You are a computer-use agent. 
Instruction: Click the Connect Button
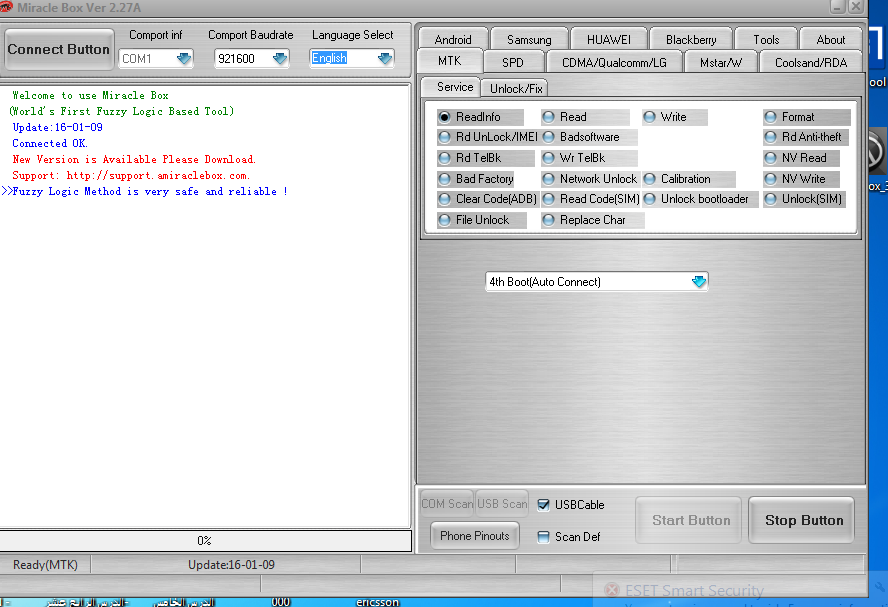[59, 49]
